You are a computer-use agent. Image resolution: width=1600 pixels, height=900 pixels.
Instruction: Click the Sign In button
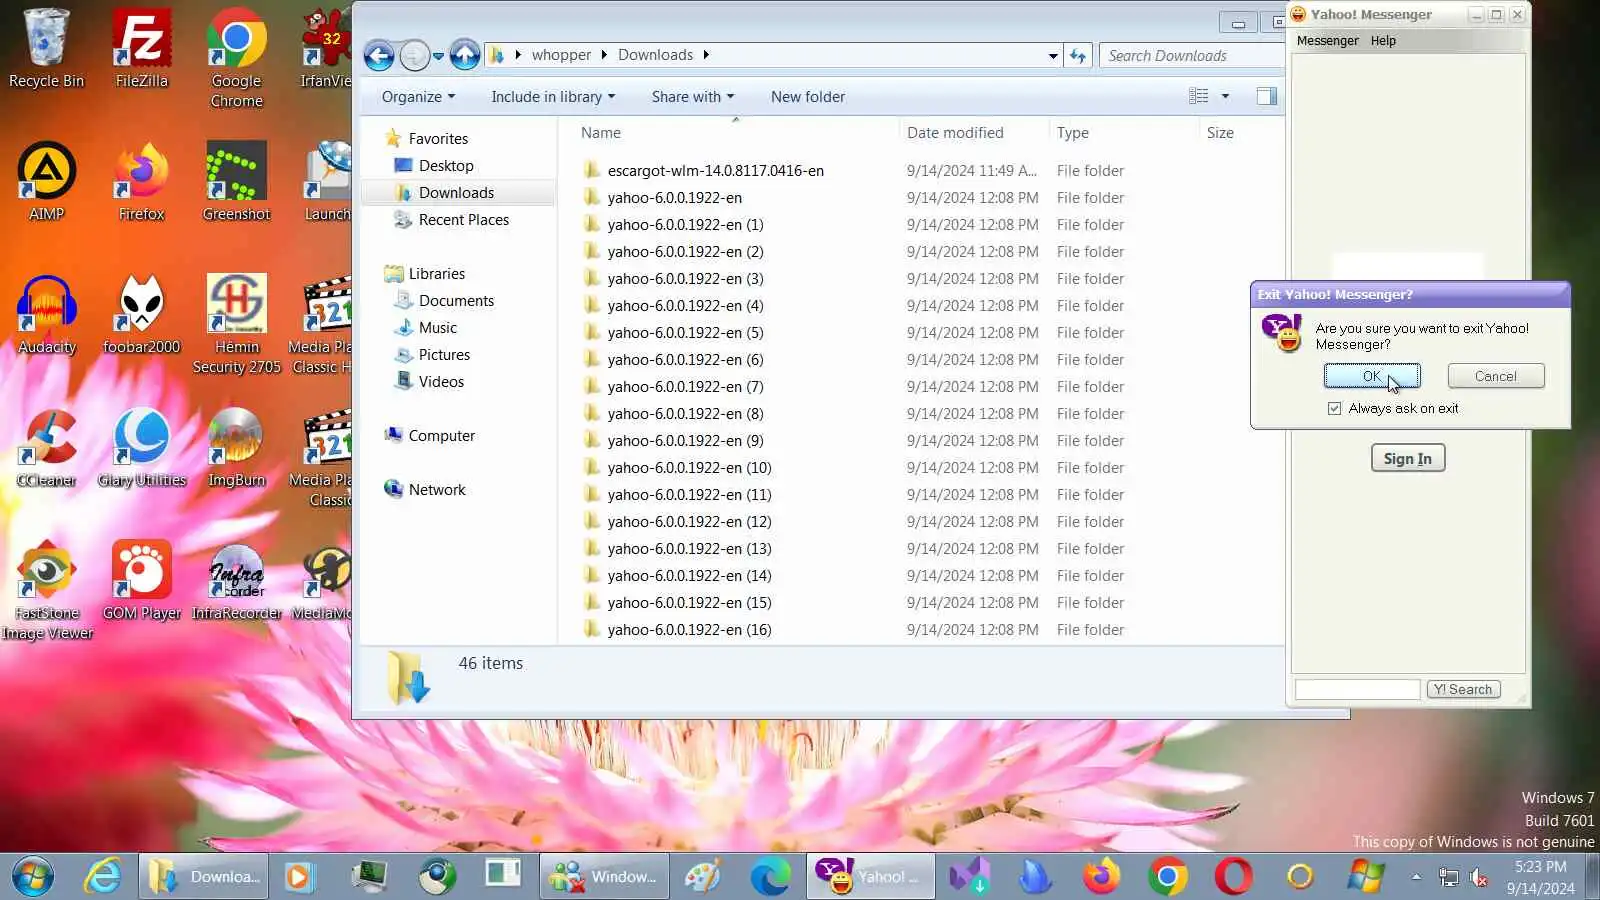pyautogui.click(x=1407, y=458)
